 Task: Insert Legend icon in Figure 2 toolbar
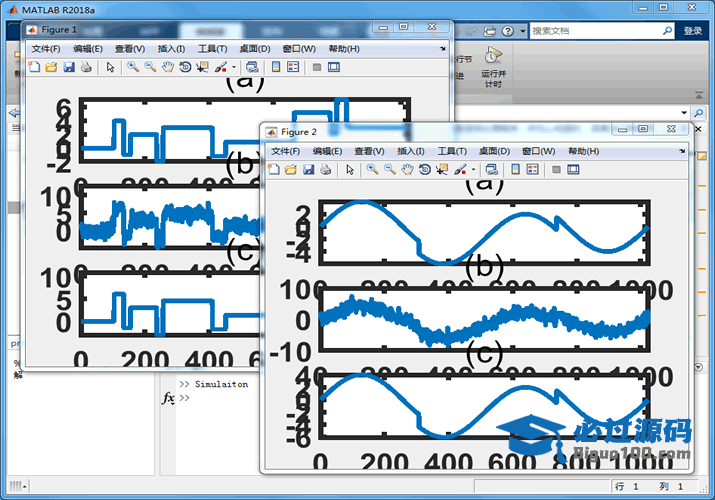coord(533,170)
